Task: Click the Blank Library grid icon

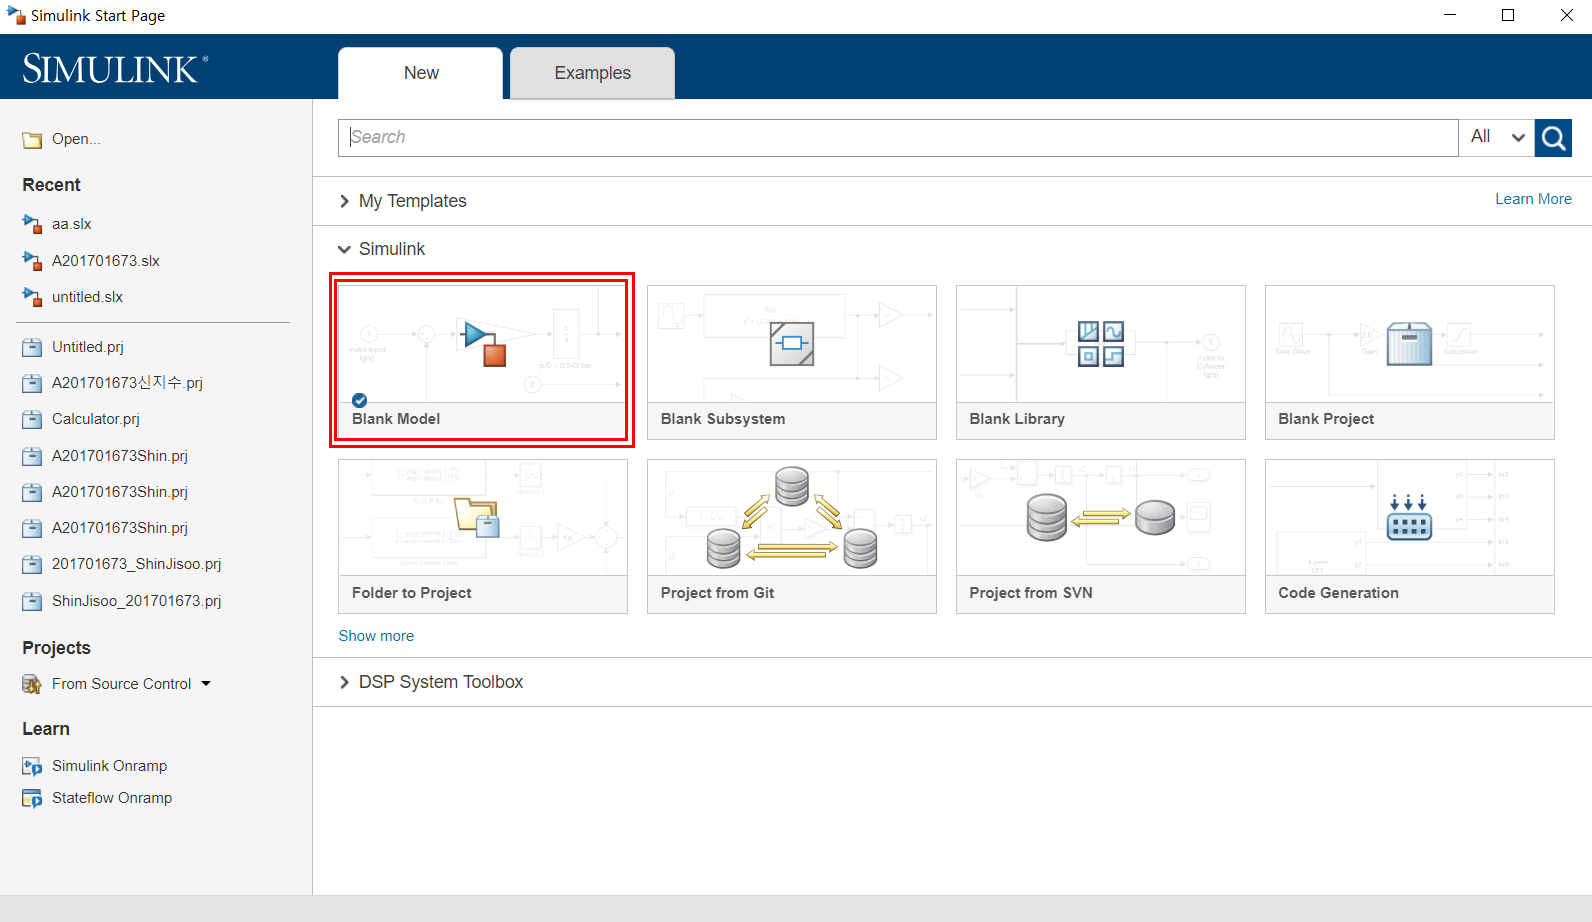Action: (x=1101, y=343)
